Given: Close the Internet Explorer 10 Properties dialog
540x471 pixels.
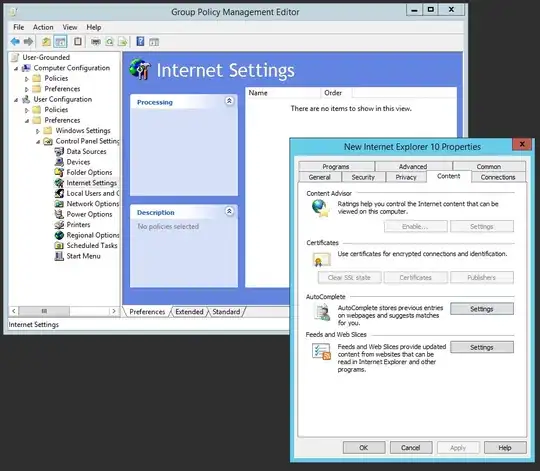Looking at the screenshot, I should tap(522, 144).
